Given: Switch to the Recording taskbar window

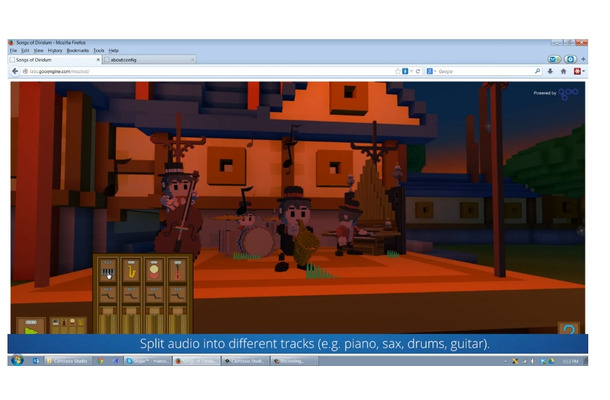Looking at the screenshot, I should 294,361.
